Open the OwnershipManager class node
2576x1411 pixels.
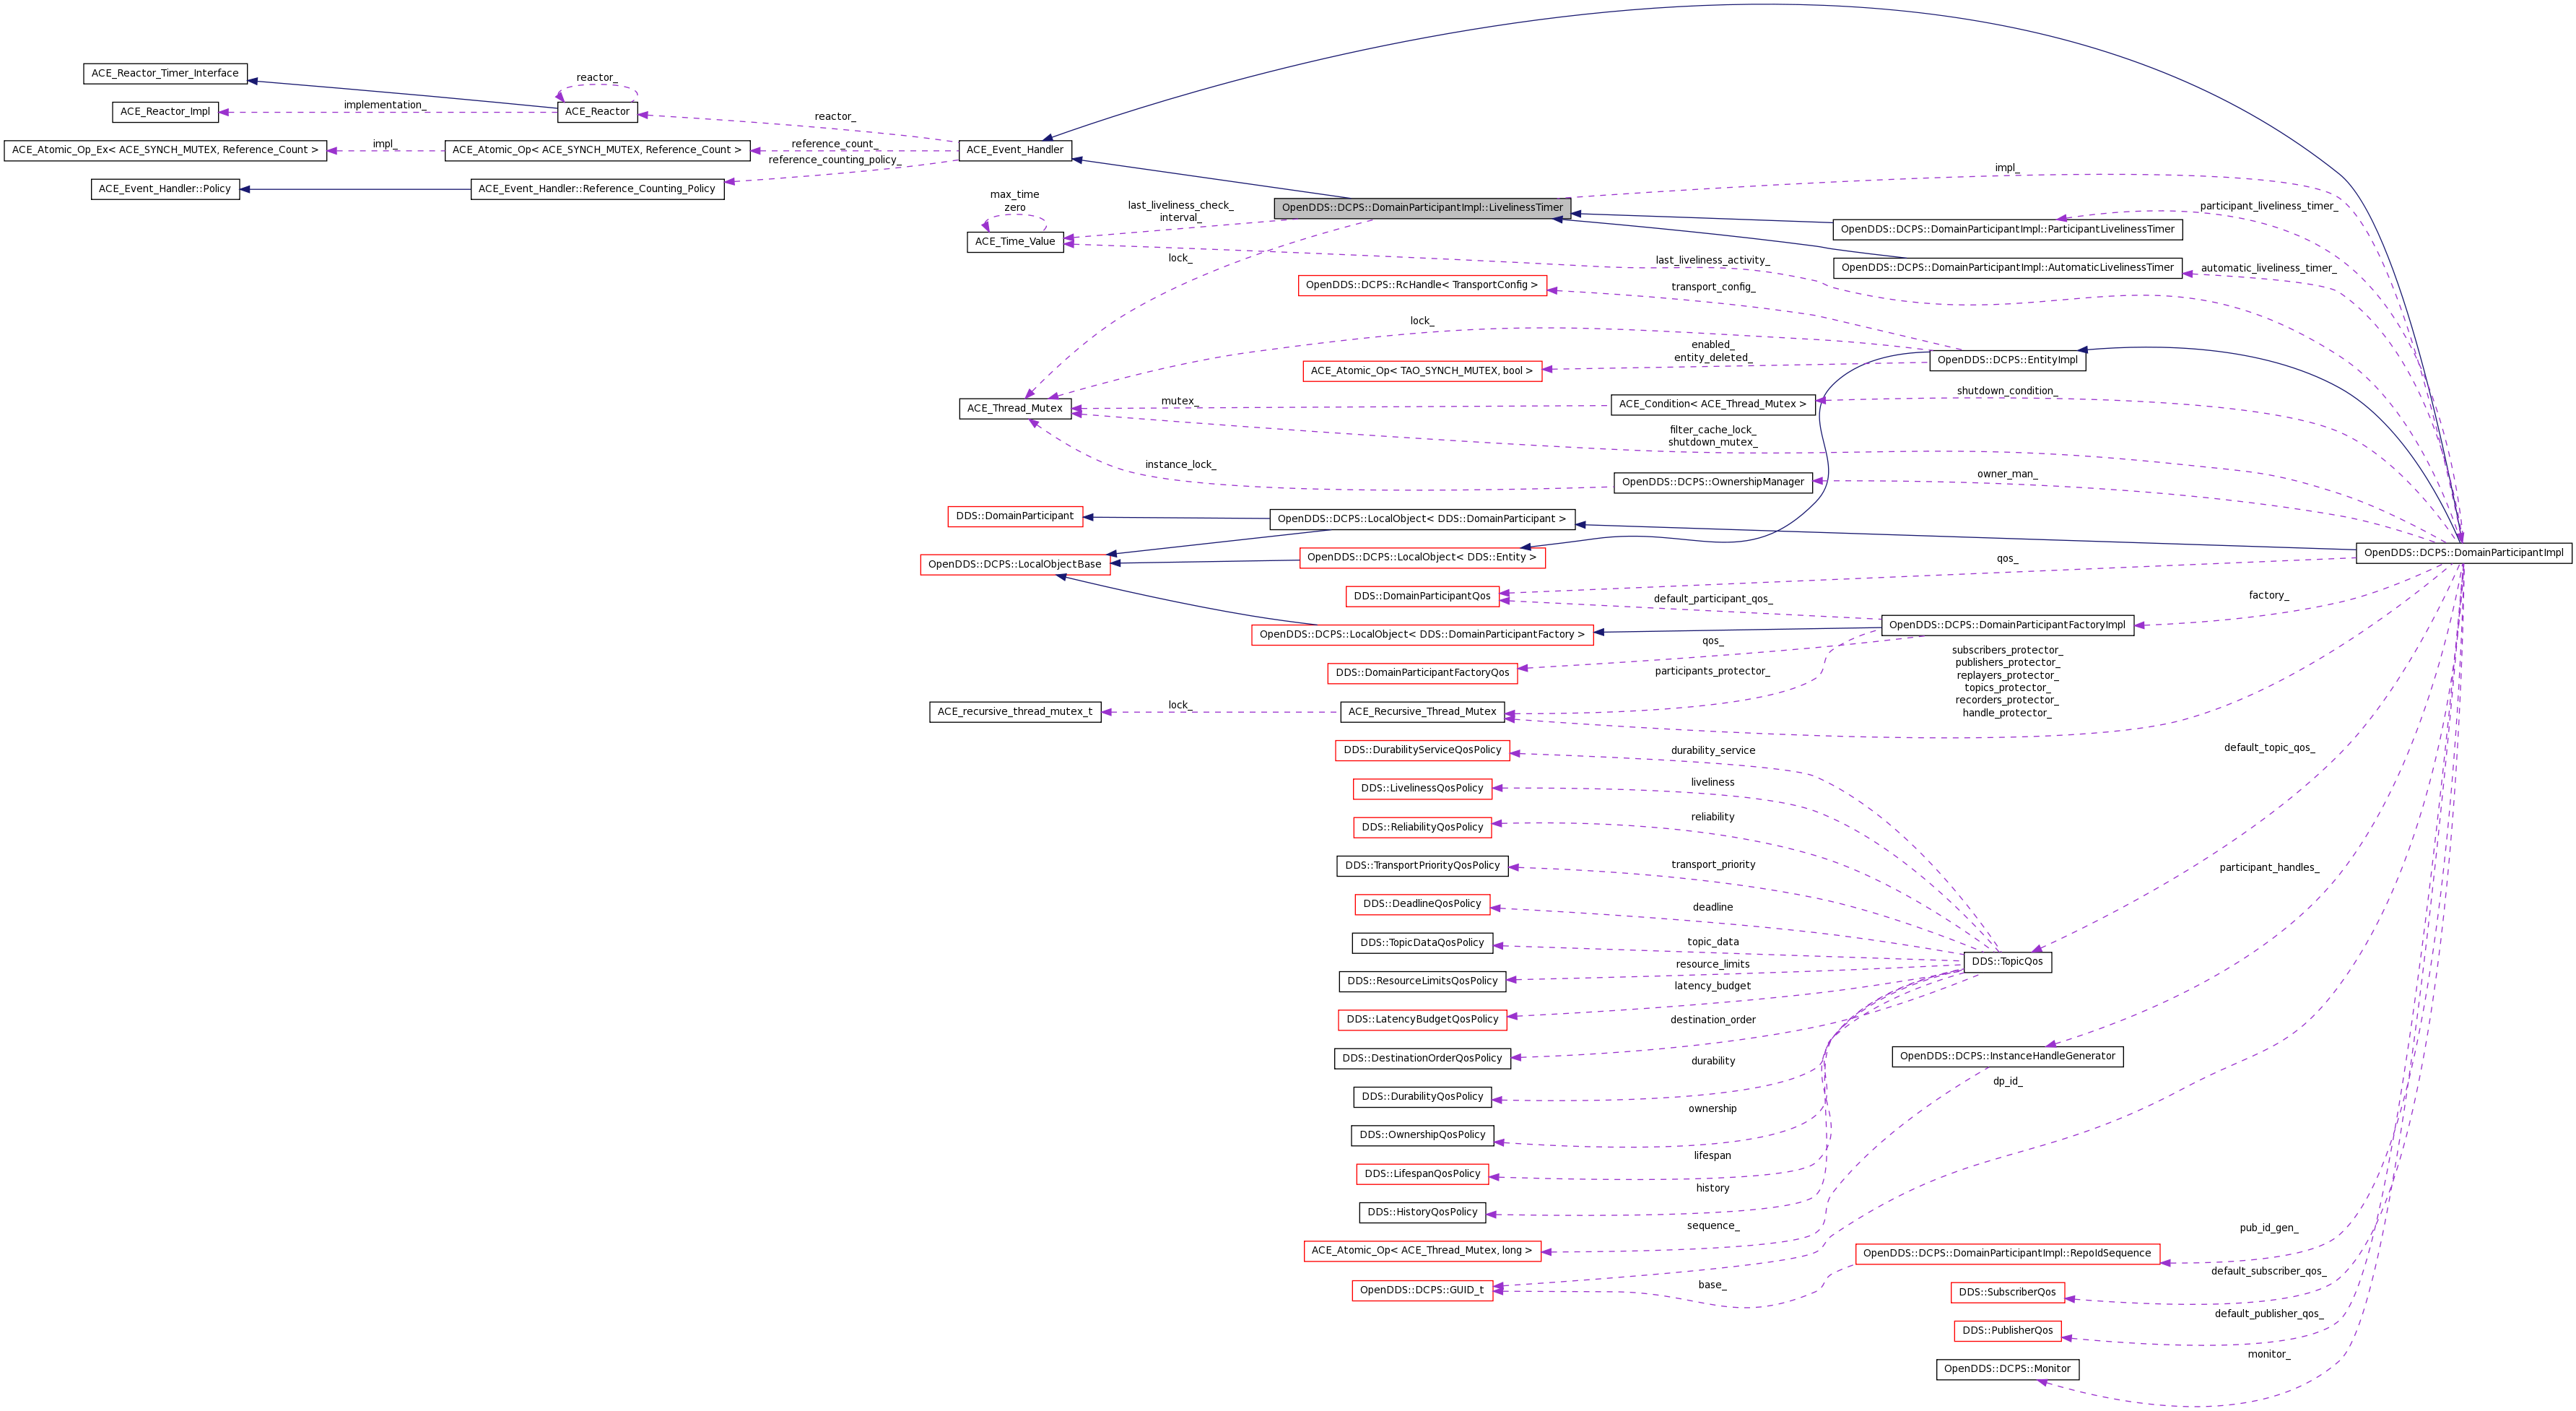pos(1712,482)
